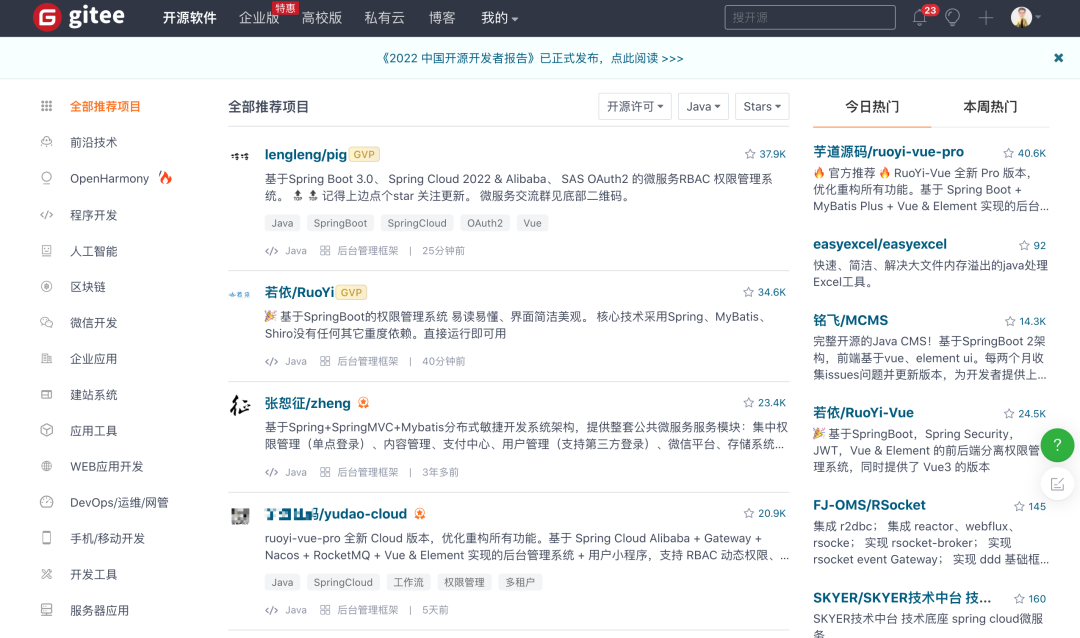This screenshot has height=638, width=1080.
Task: Open the Java language filter dropdown
Action: click(703, 106)
